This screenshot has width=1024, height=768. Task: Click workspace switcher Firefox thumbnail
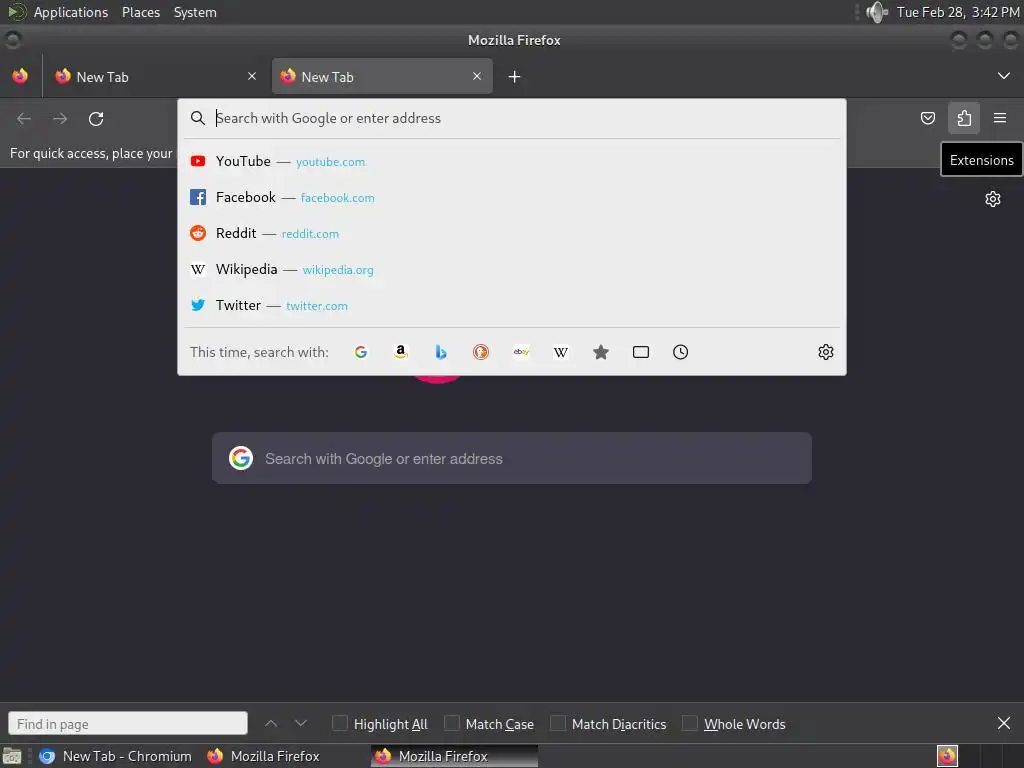pos(947,756)
